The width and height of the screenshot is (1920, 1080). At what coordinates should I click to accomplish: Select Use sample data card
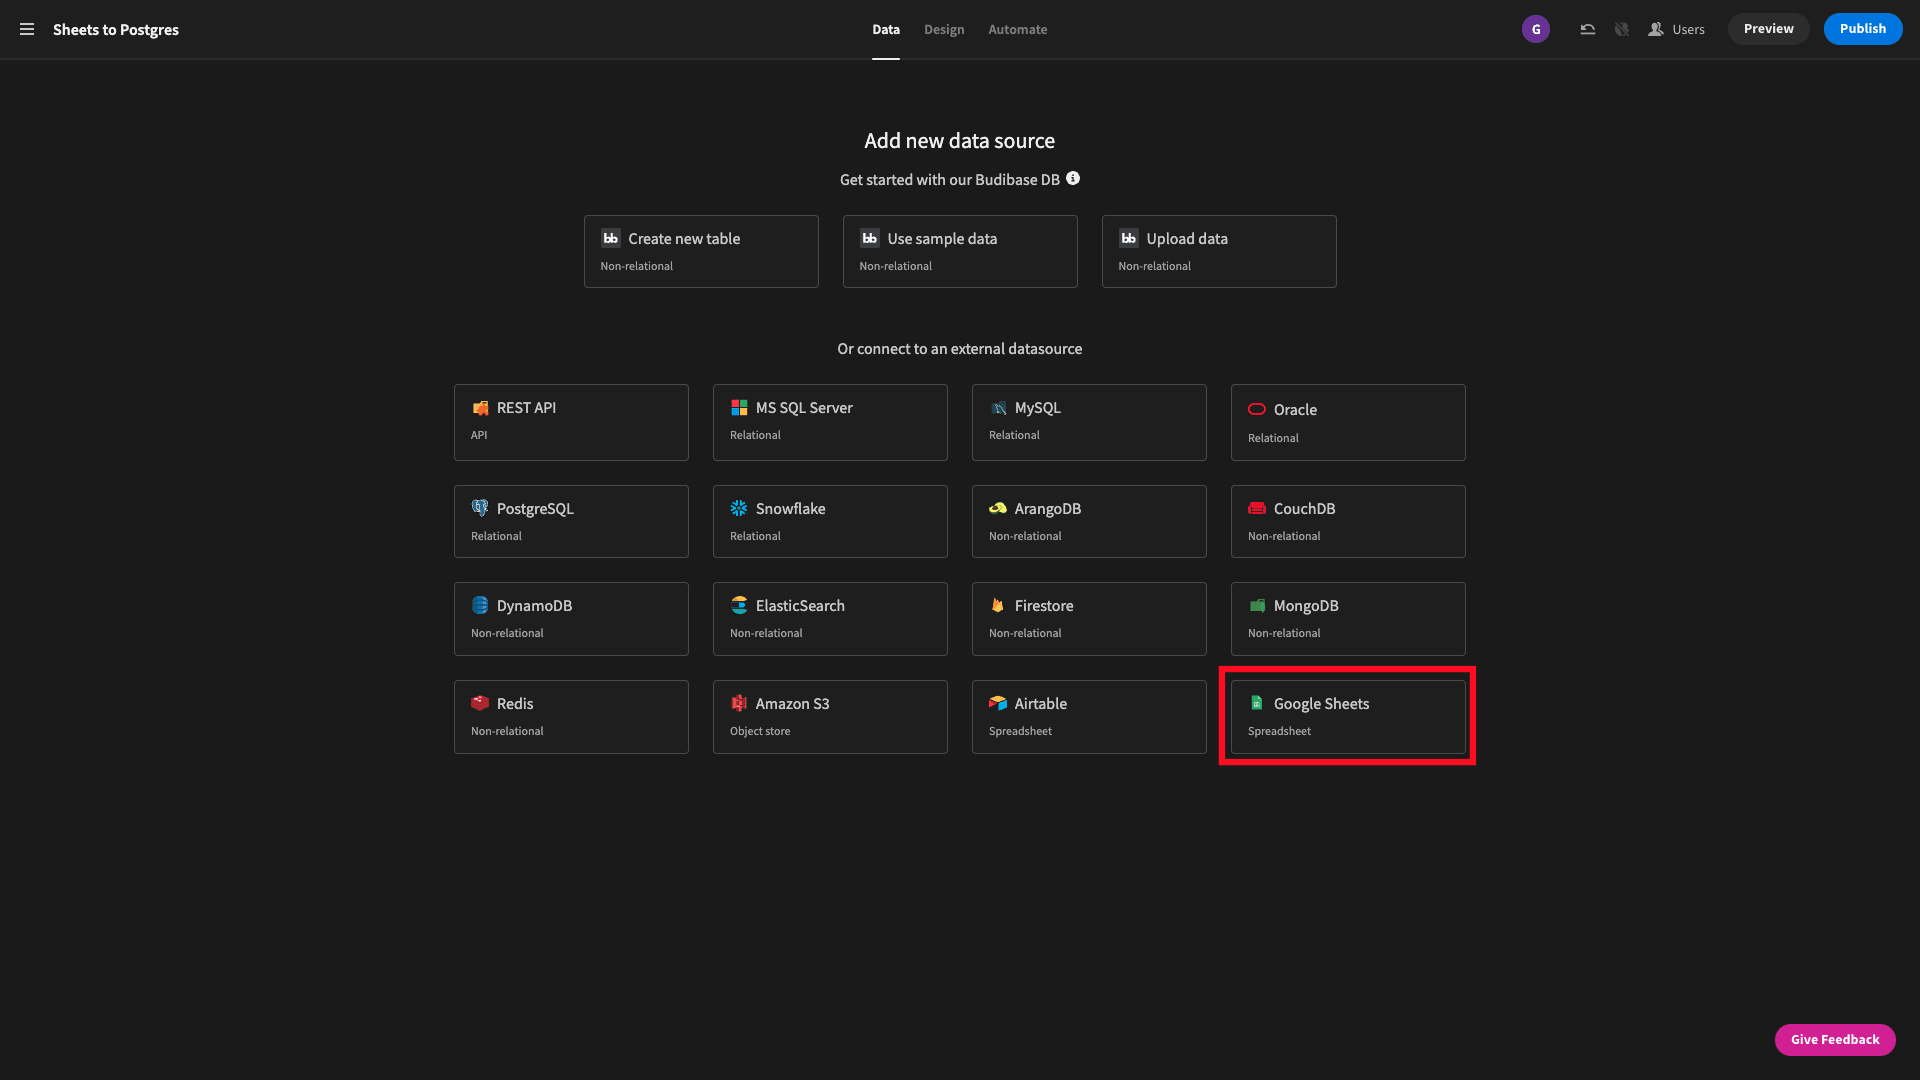[960, 251]
